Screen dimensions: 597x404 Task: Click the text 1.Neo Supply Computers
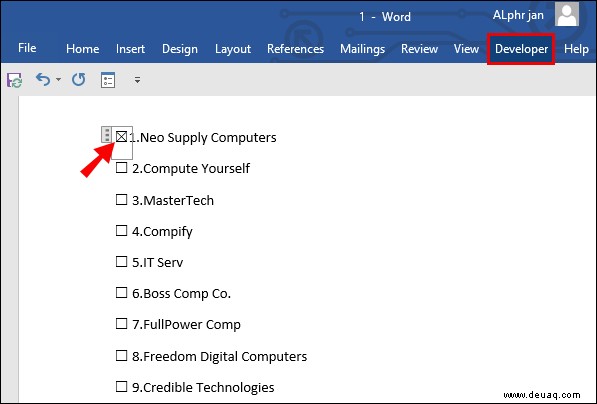[203, 137]
